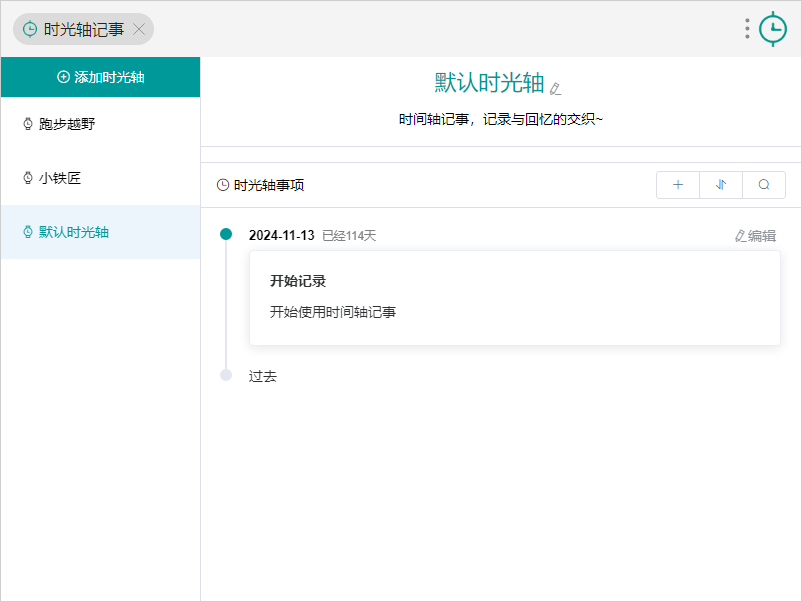Image resolution: width=802 pixels, height=602 pixels.
Task: Open the 小铁匠 timeline
Action: 100,178
